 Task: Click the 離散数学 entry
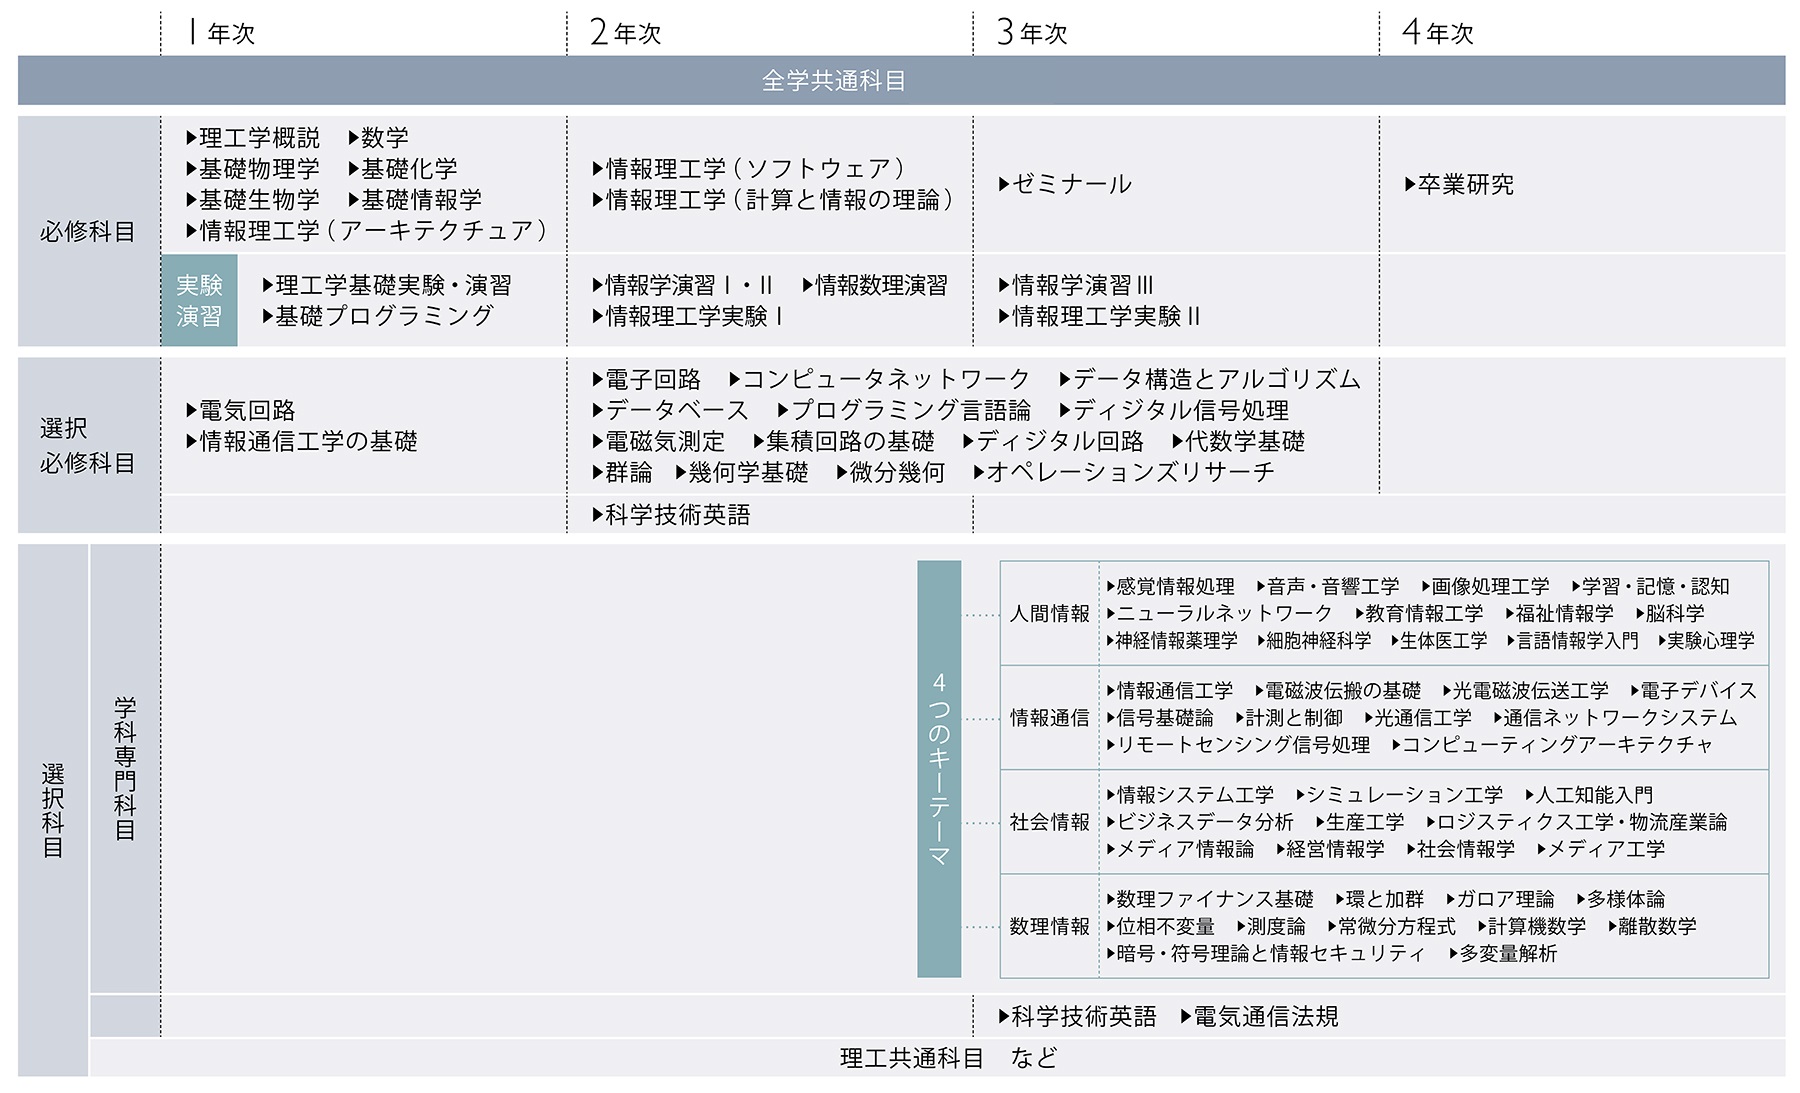click(1653, 926)
